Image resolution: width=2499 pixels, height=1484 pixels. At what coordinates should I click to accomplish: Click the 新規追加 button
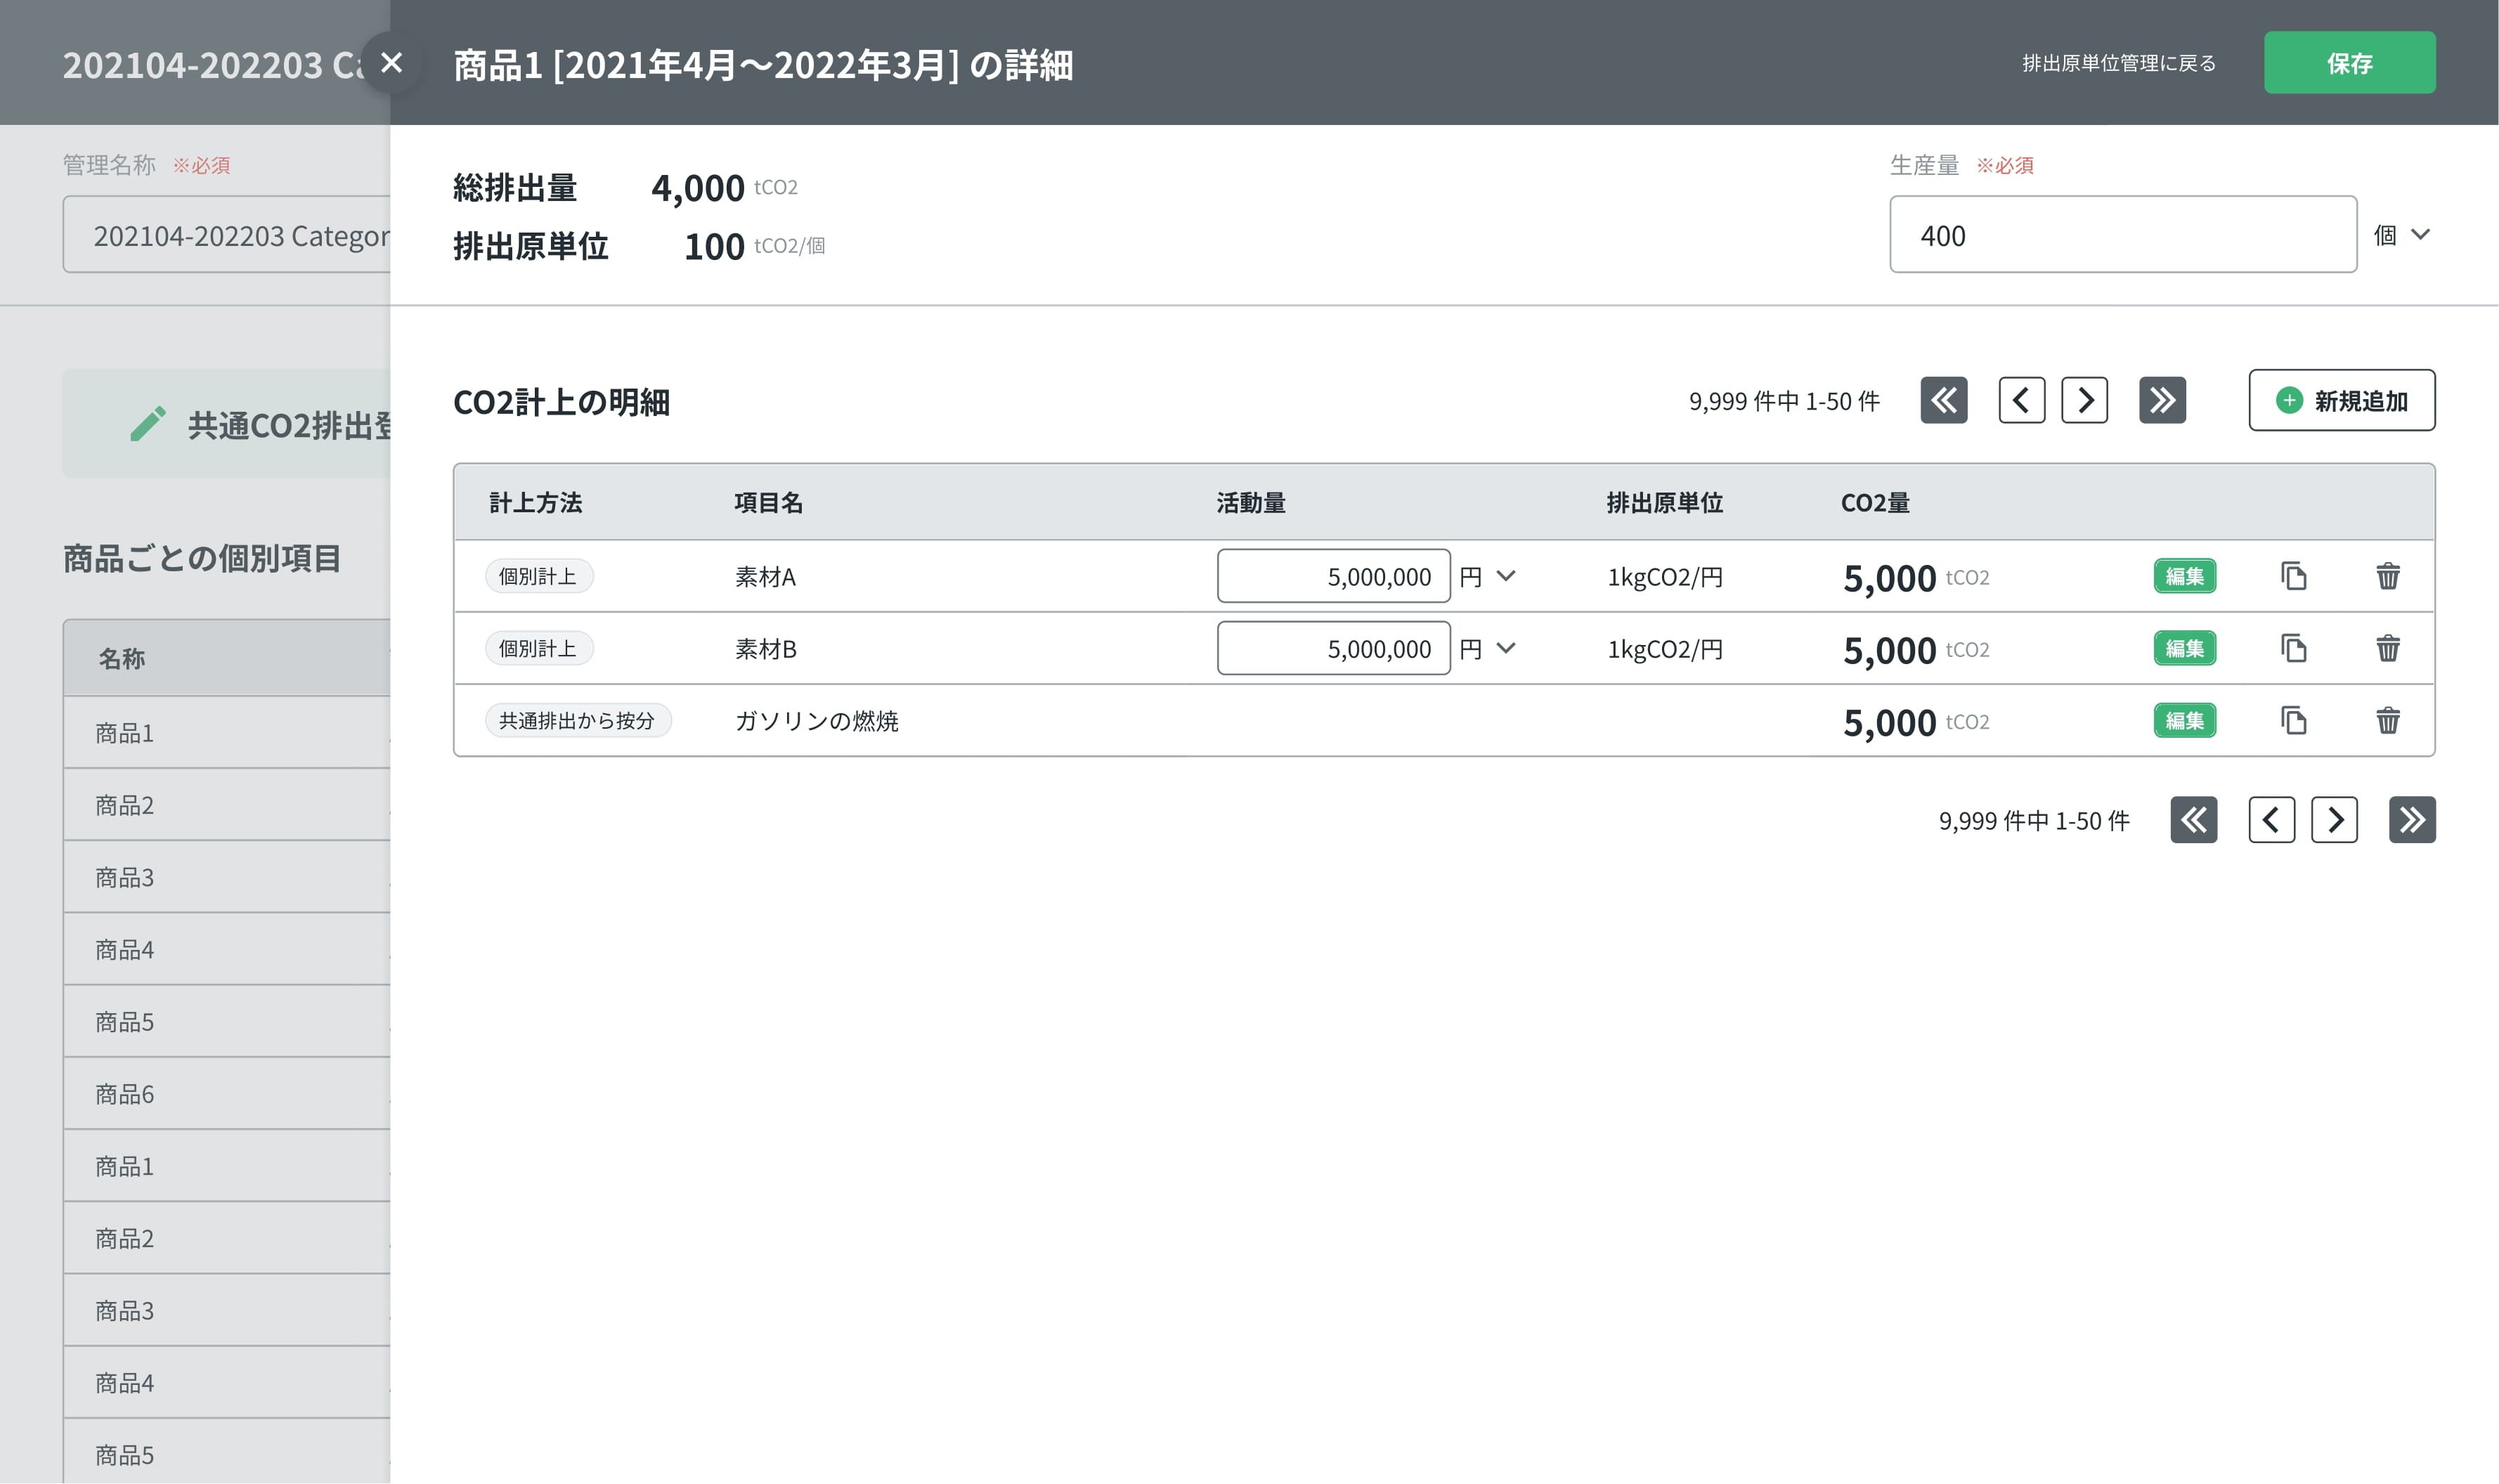pos(2341,400)
